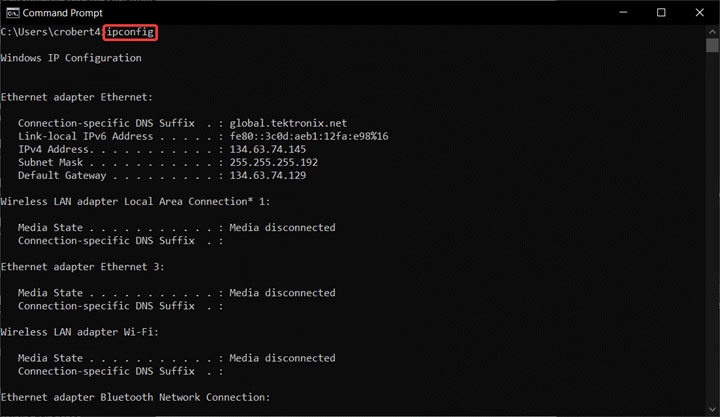Click the default gateway 134.63.74.129
The width and height of the screenshot is (720, 417).
point(268,175)
